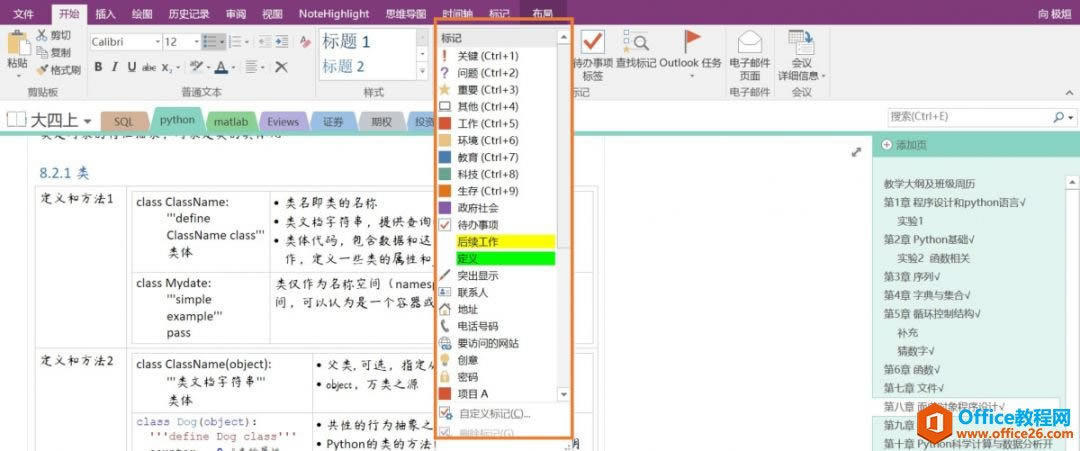Open the 大四上 notebook dropdown
The image size is (1080, 451).
(x=87, y=122)
